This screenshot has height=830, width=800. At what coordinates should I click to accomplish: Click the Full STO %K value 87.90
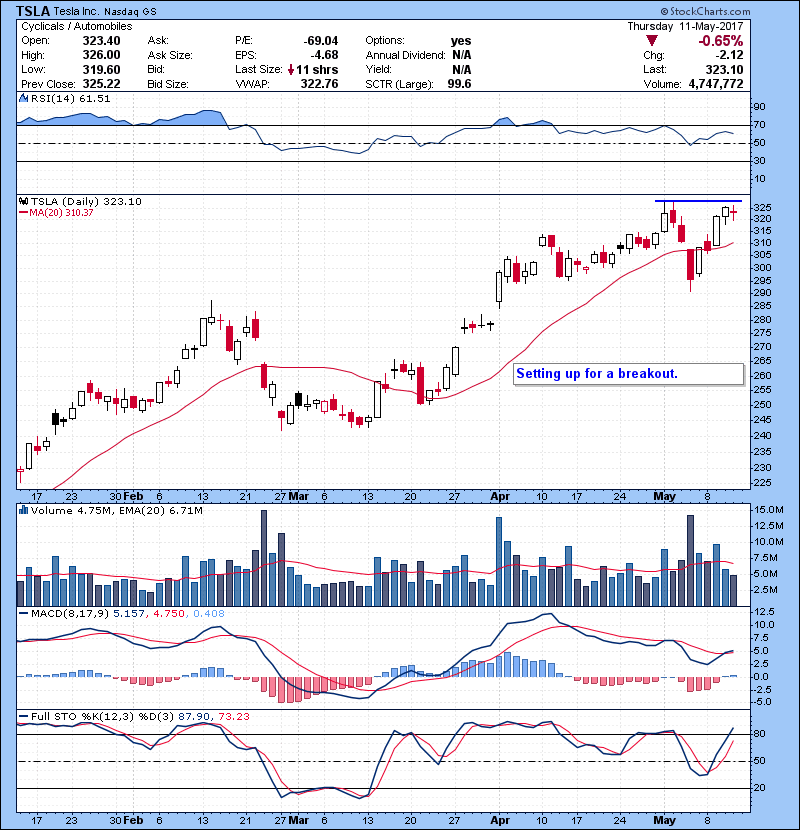pyautogui.click(x=194, y=717)
